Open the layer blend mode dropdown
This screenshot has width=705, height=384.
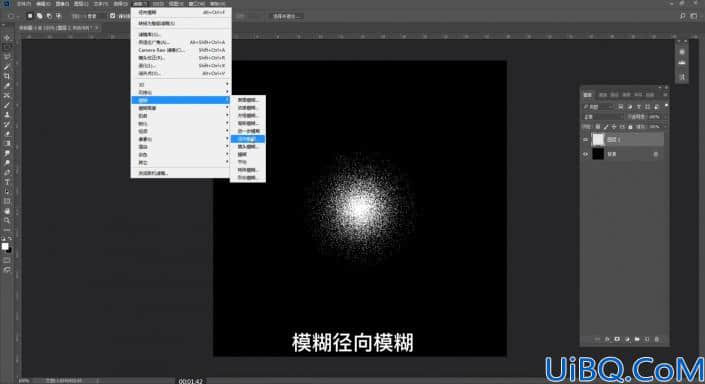point(603,117)
